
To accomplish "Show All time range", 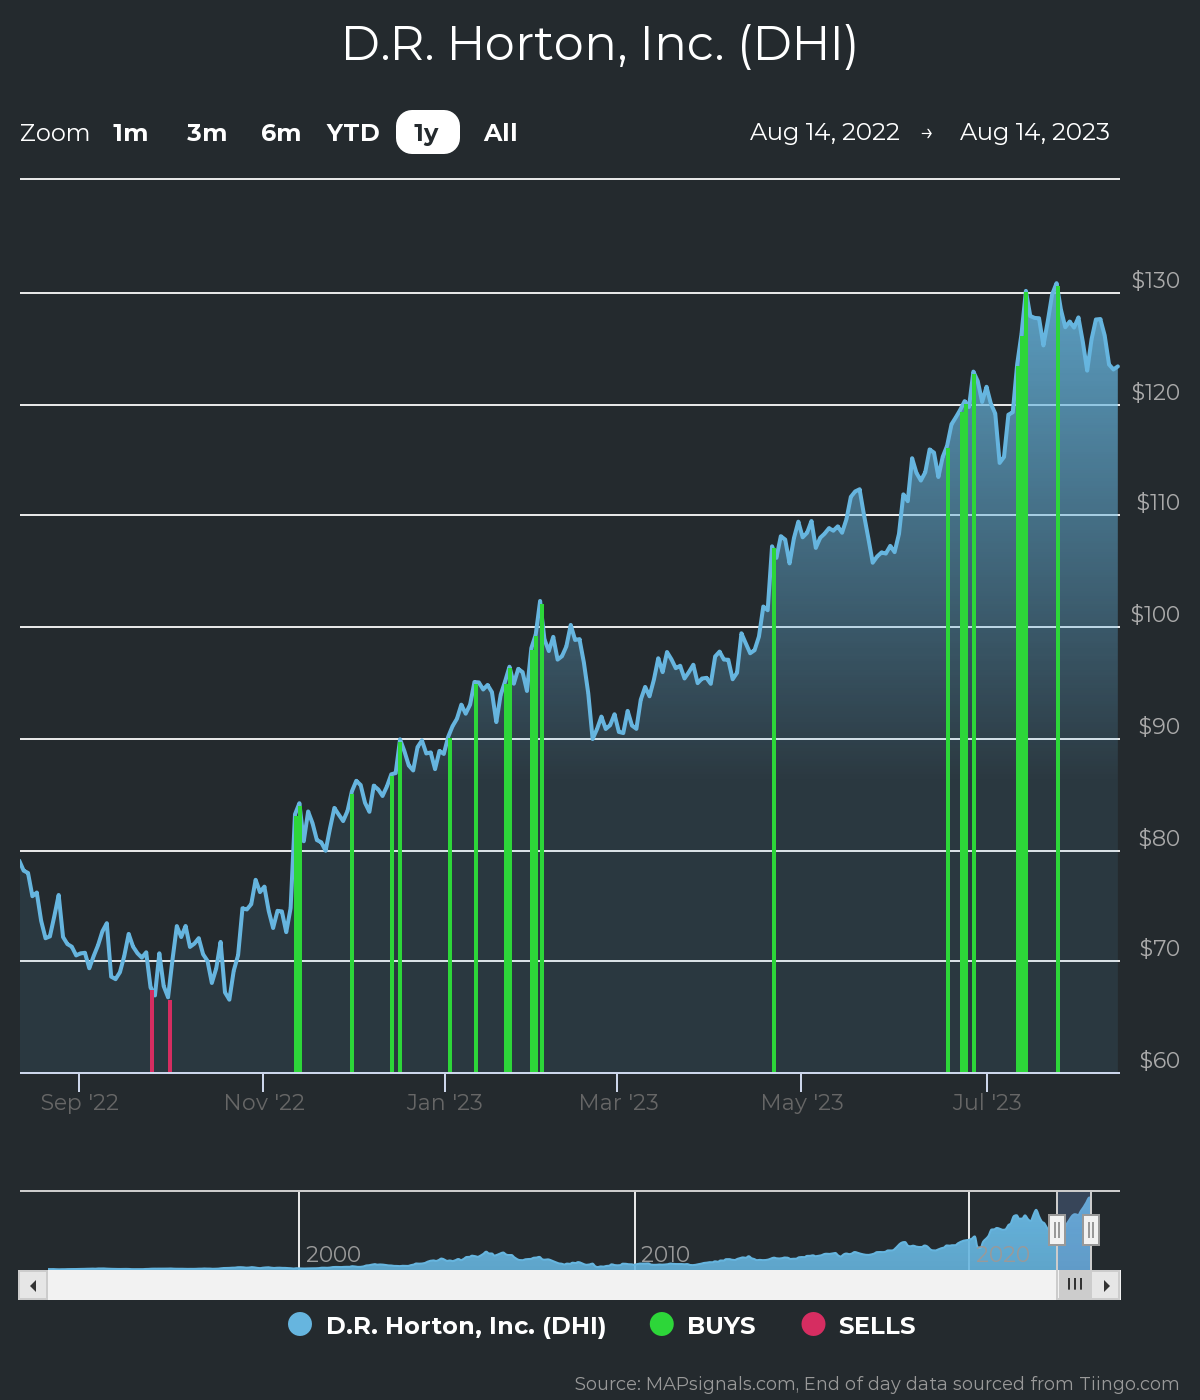I will pyautogui.click(x=501, y=133).
